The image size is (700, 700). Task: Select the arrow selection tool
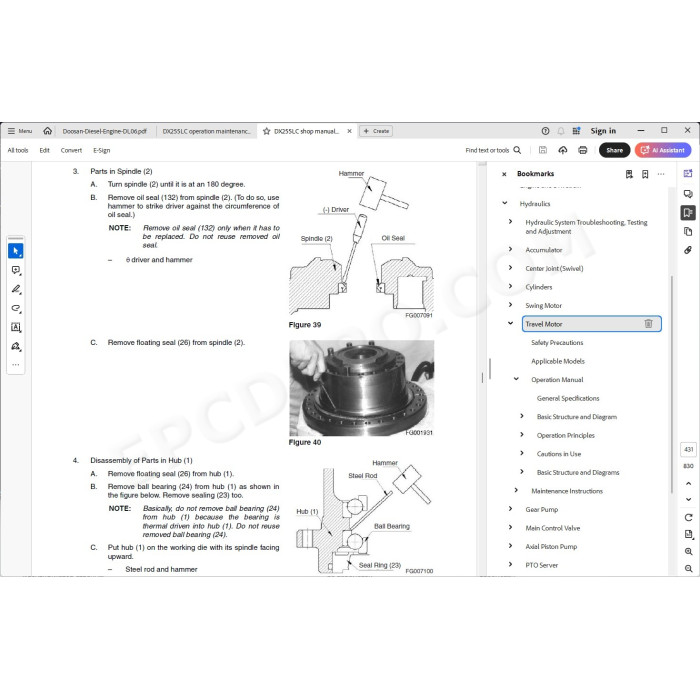[16, 251]
